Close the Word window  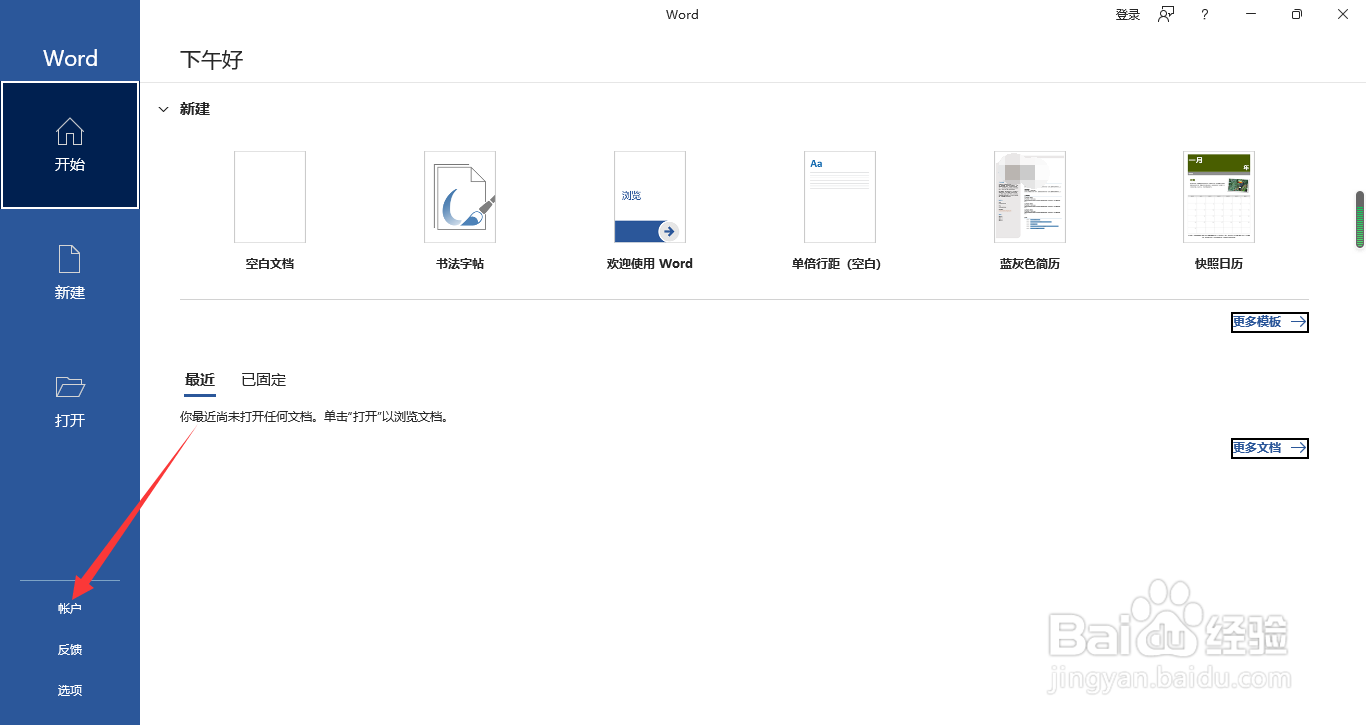click(1343, 14)
